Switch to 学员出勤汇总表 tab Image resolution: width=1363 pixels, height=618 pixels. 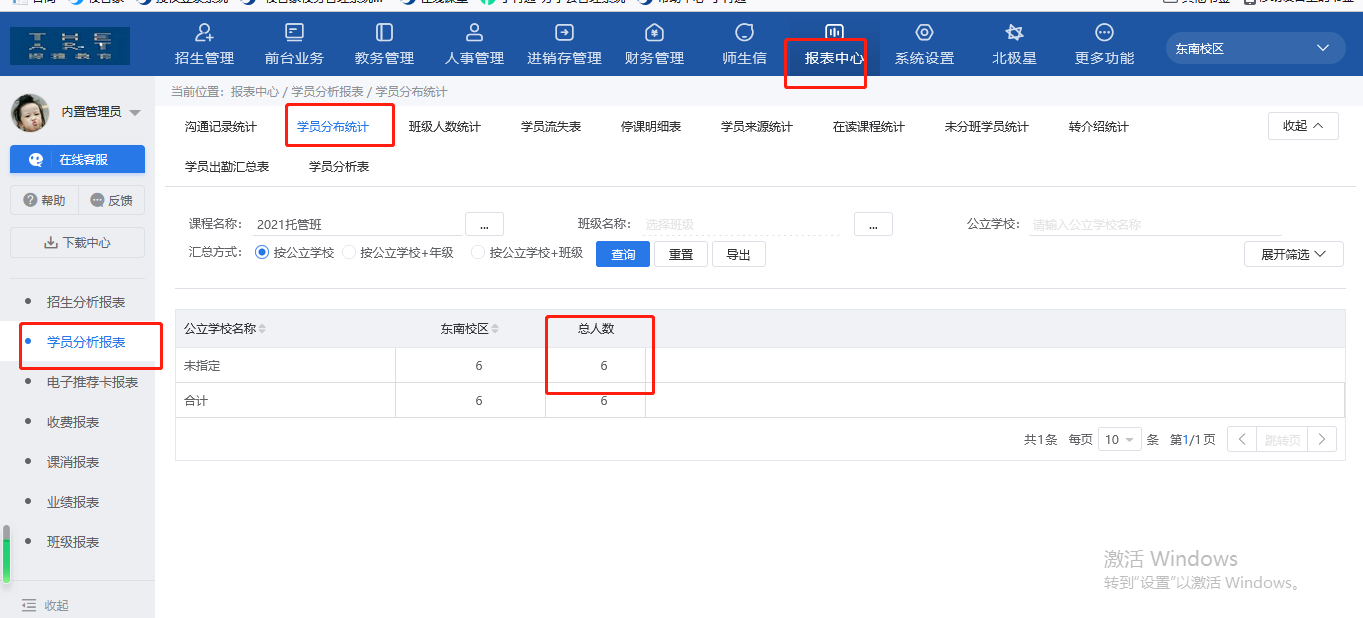point(227,167)
